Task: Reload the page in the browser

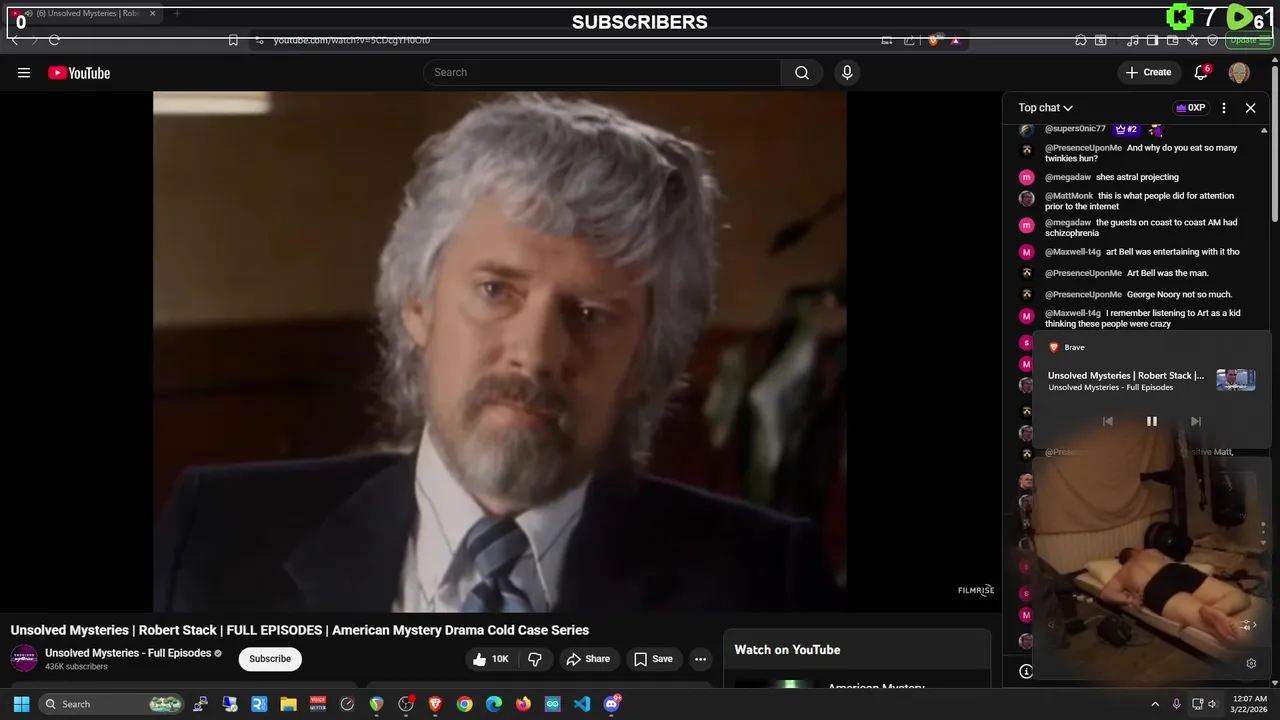Action: click(54, 40)
